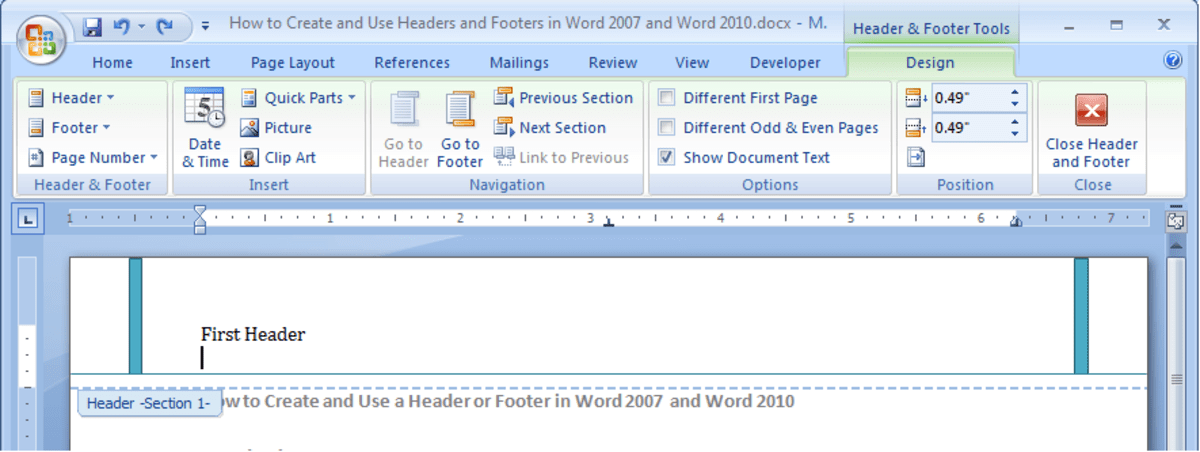Click the tab selector at ruler corner
Image resolution: width=1200 pixels, height=452 pixels.
click(x=27, y=218)
